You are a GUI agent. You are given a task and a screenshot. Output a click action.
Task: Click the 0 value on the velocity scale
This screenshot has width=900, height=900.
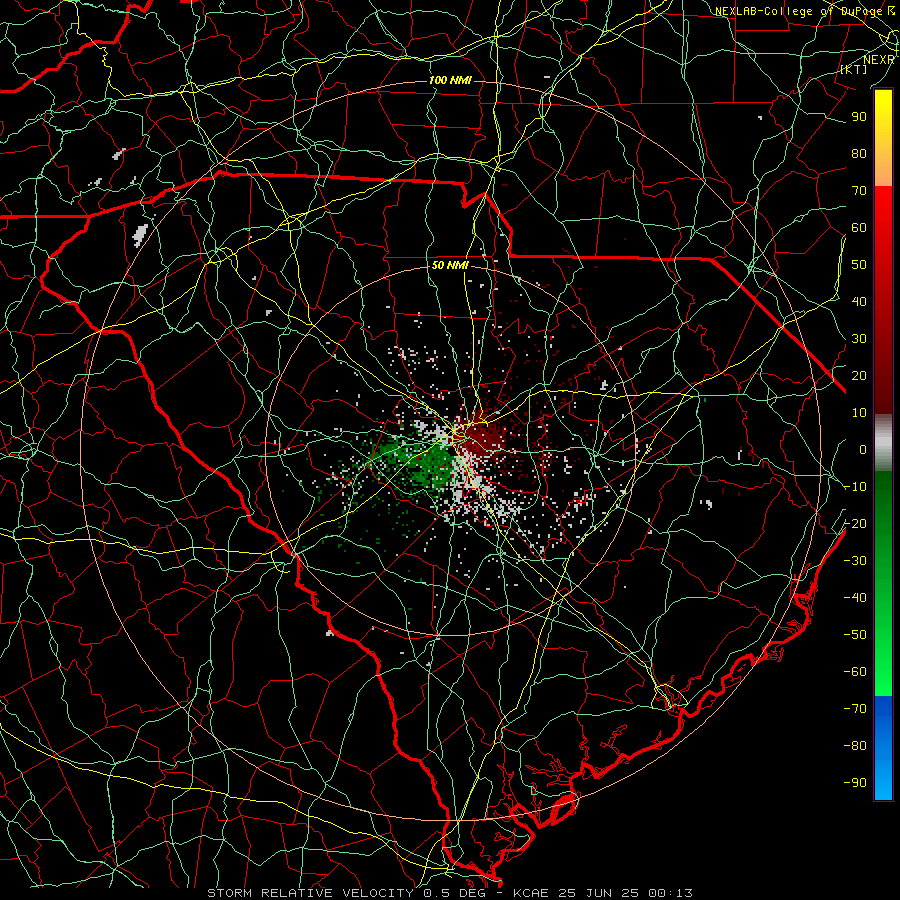point(863,450)
